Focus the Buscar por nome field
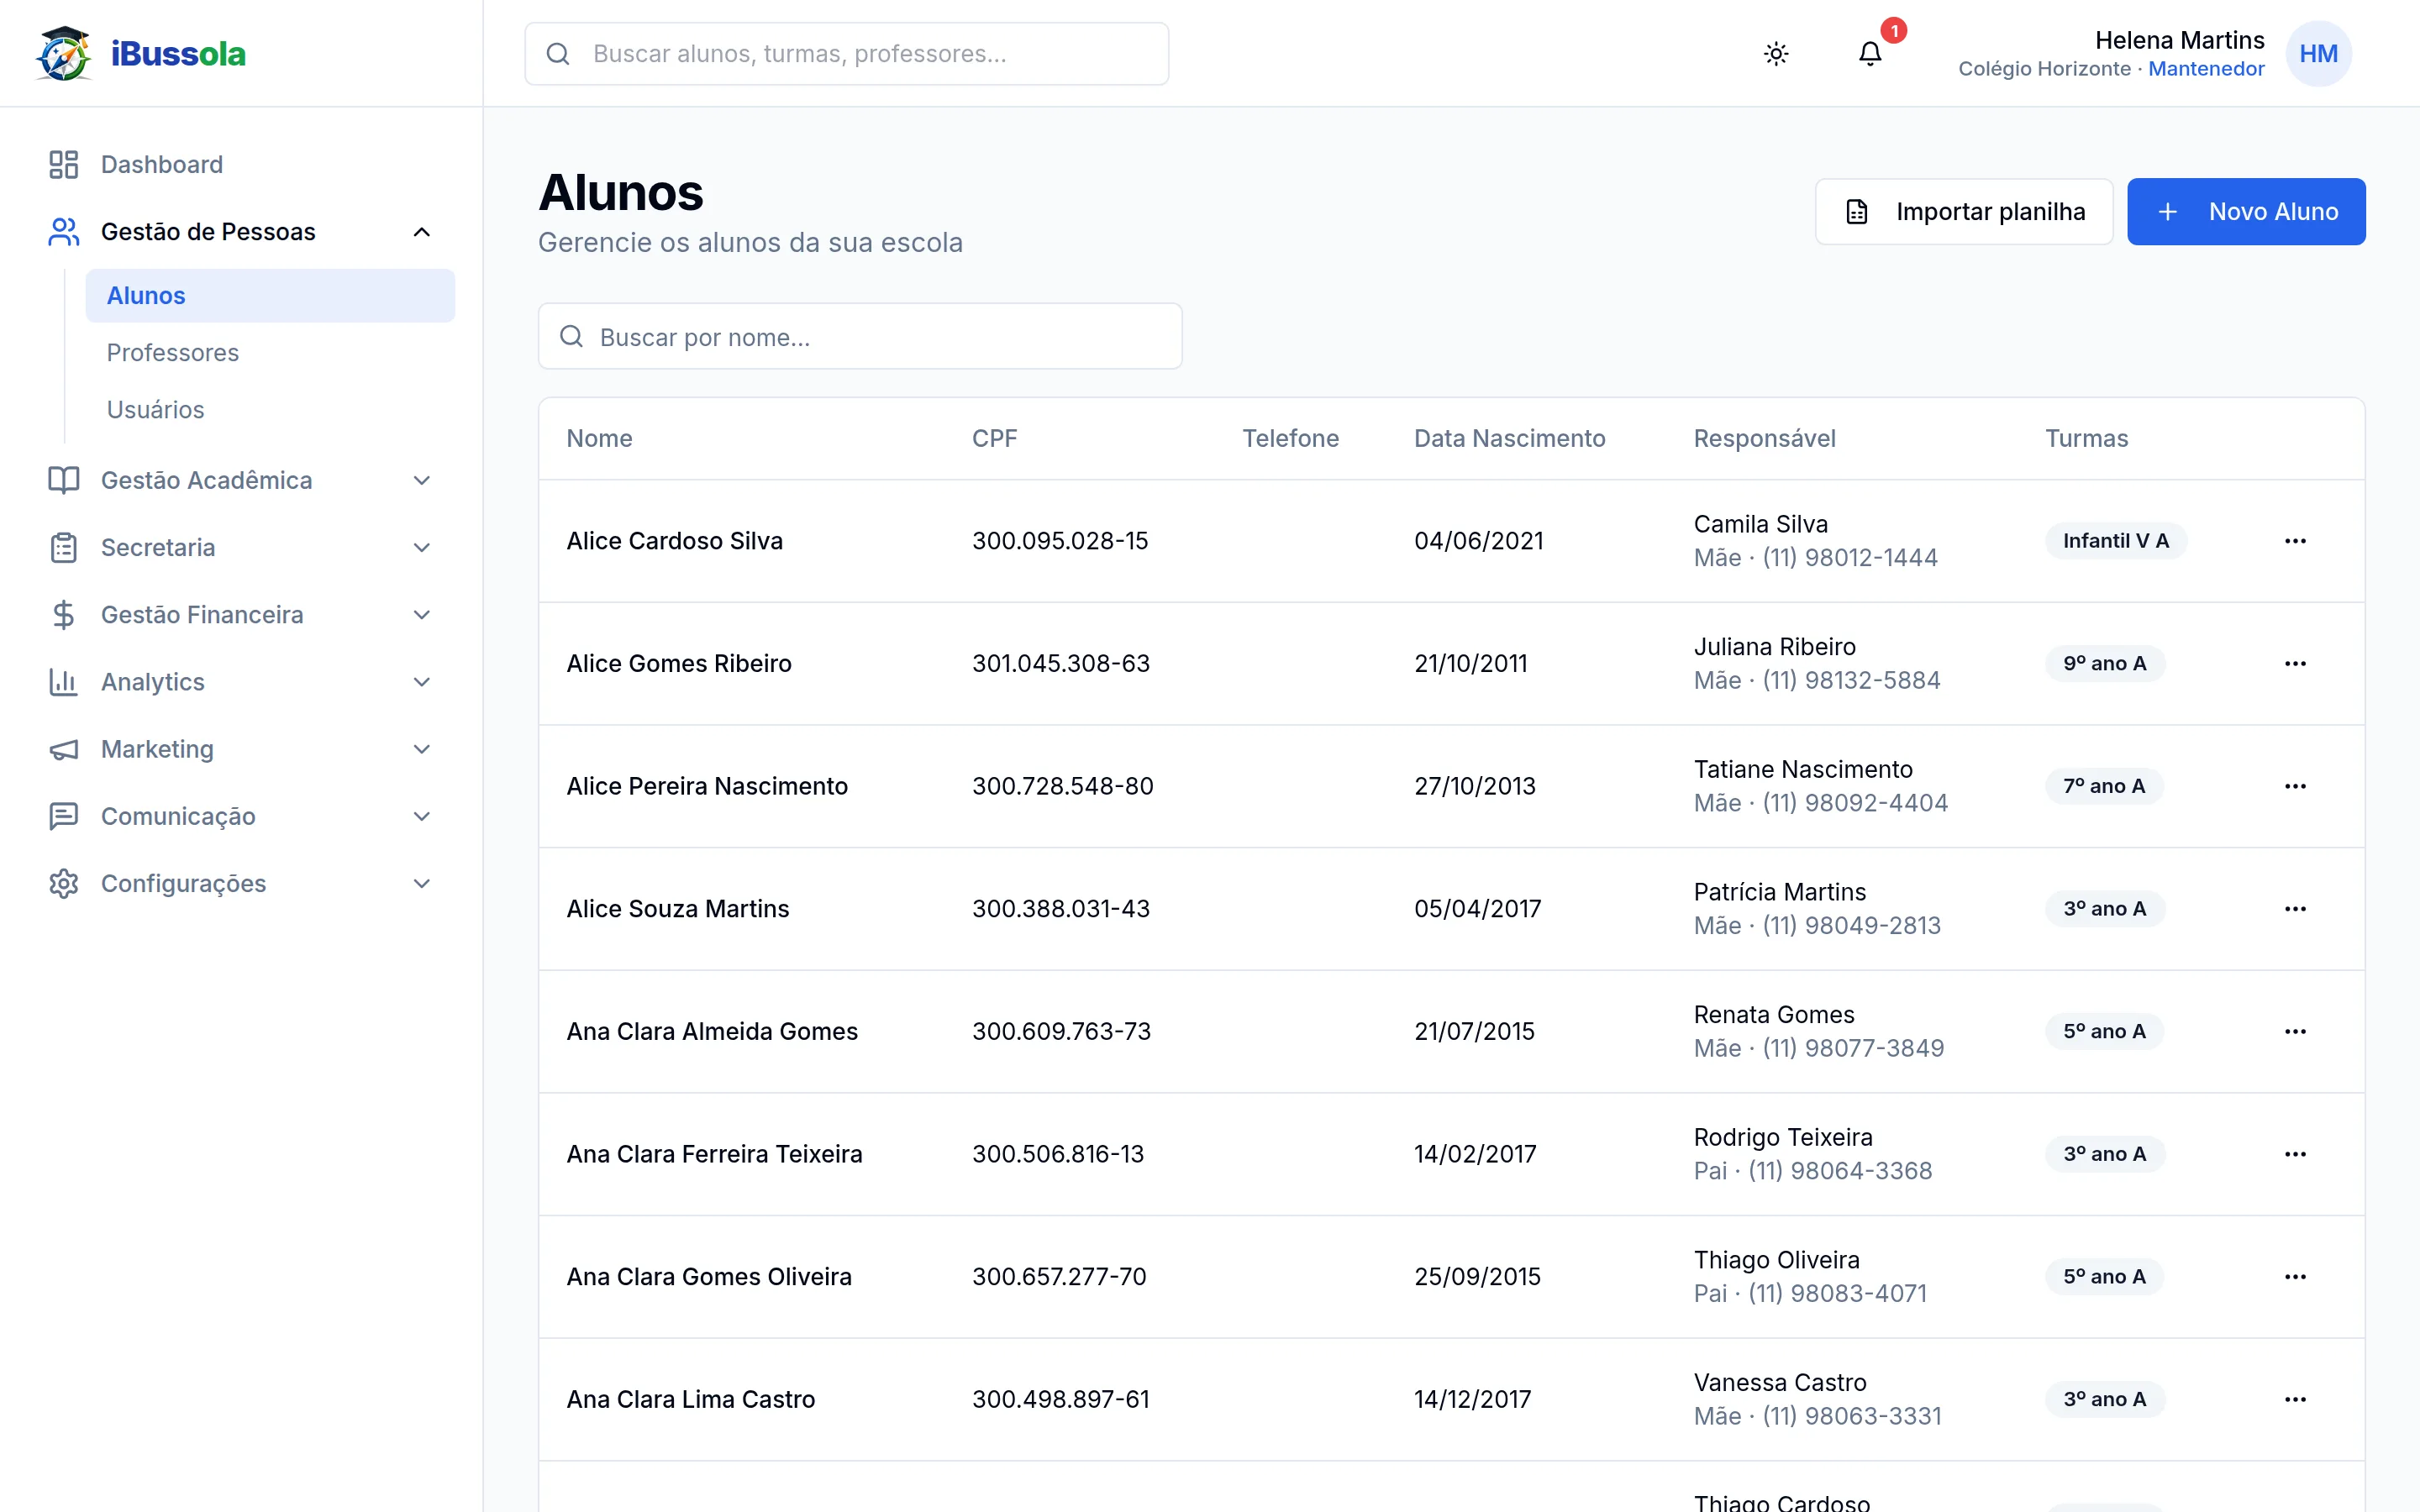 (860, 337)
